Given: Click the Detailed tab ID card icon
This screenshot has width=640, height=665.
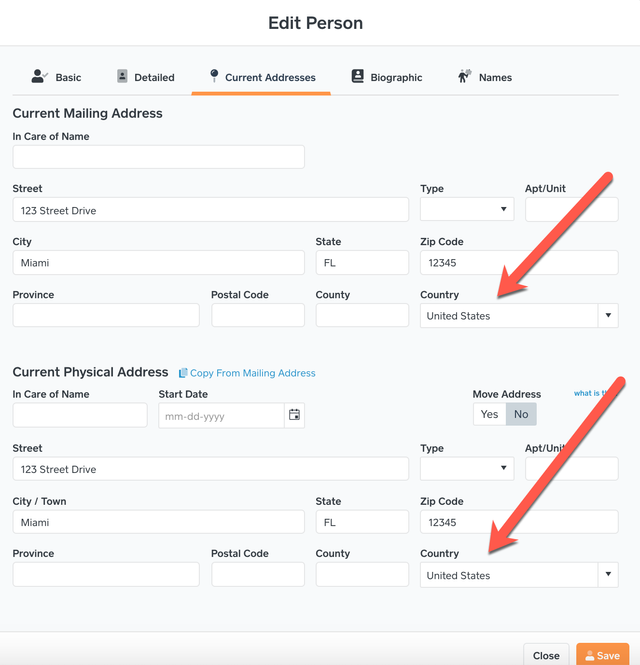Looking at the screenshot, I should (122, 76).
